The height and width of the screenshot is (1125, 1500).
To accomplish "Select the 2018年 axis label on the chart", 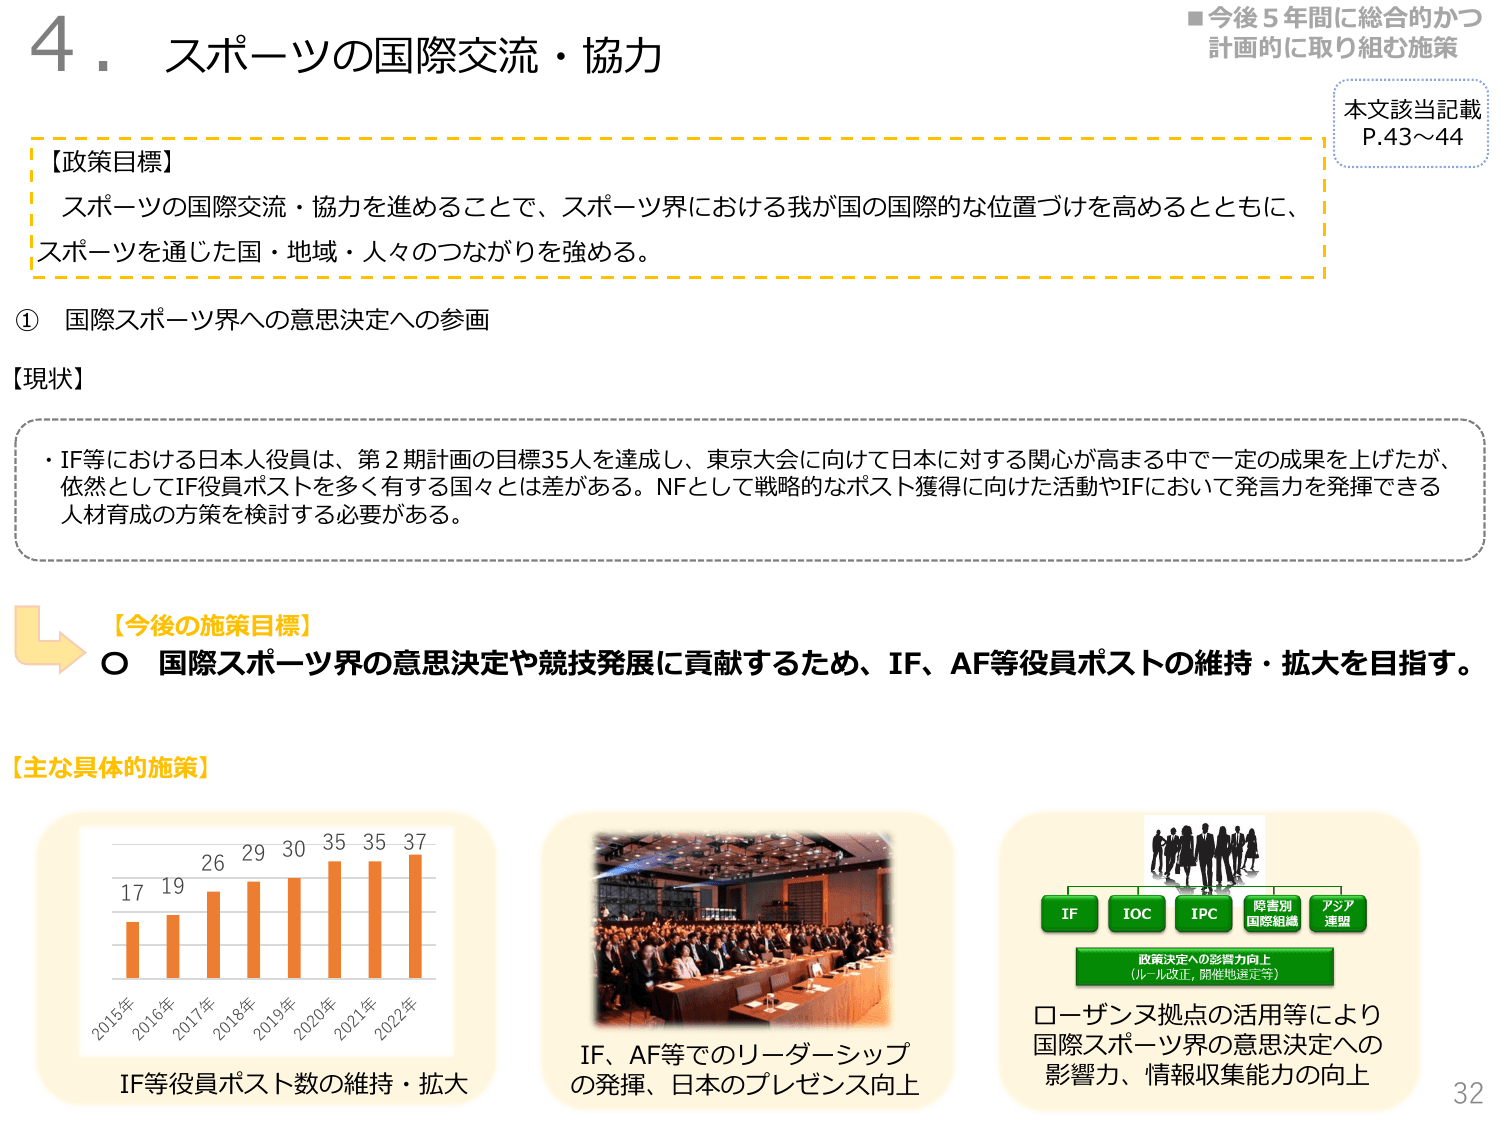I will (x=237, y=1017).
